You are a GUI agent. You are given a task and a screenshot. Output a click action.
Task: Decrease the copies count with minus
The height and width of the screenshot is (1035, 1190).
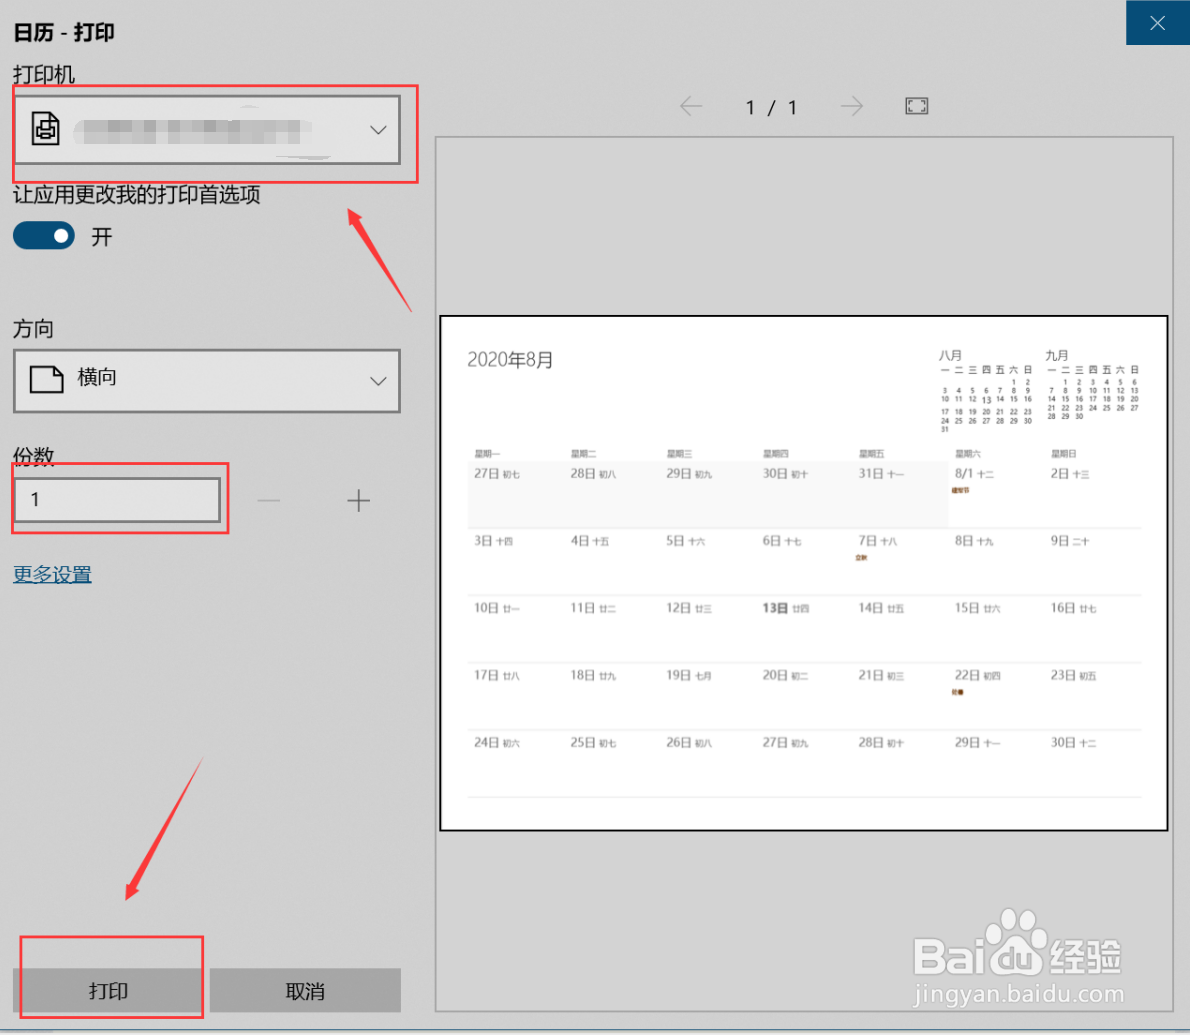pos(269,501)
